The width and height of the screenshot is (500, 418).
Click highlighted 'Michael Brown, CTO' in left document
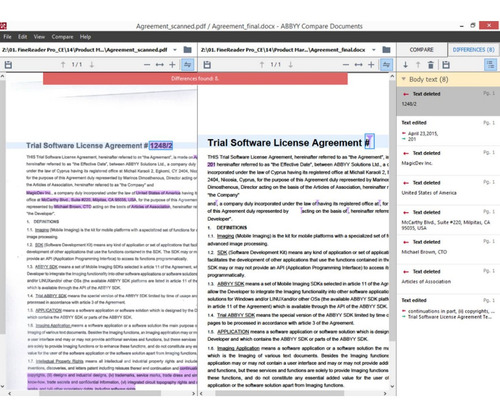coord(73,207)
